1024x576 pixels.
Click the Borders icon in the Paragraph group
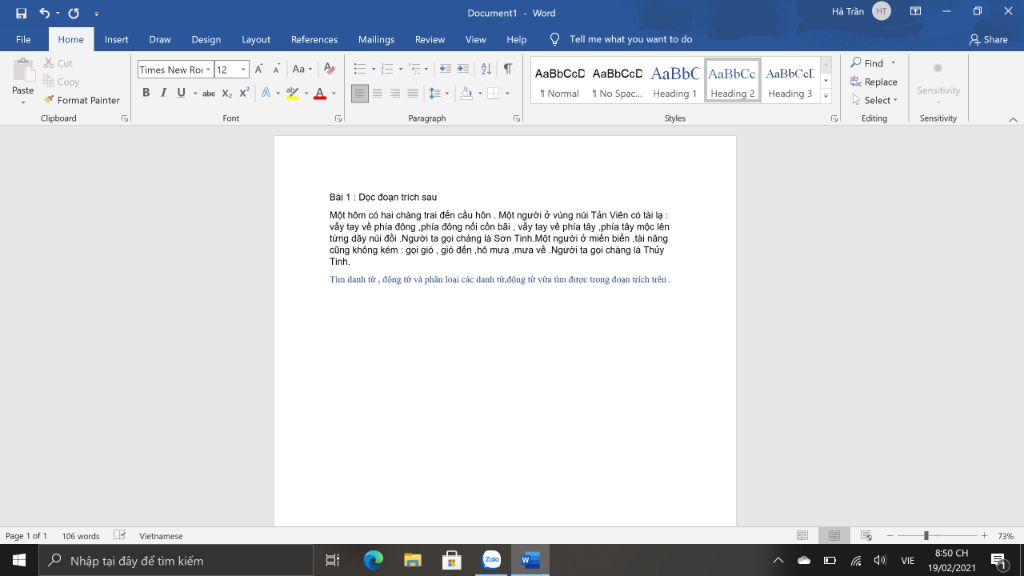[x=494, y=93]
